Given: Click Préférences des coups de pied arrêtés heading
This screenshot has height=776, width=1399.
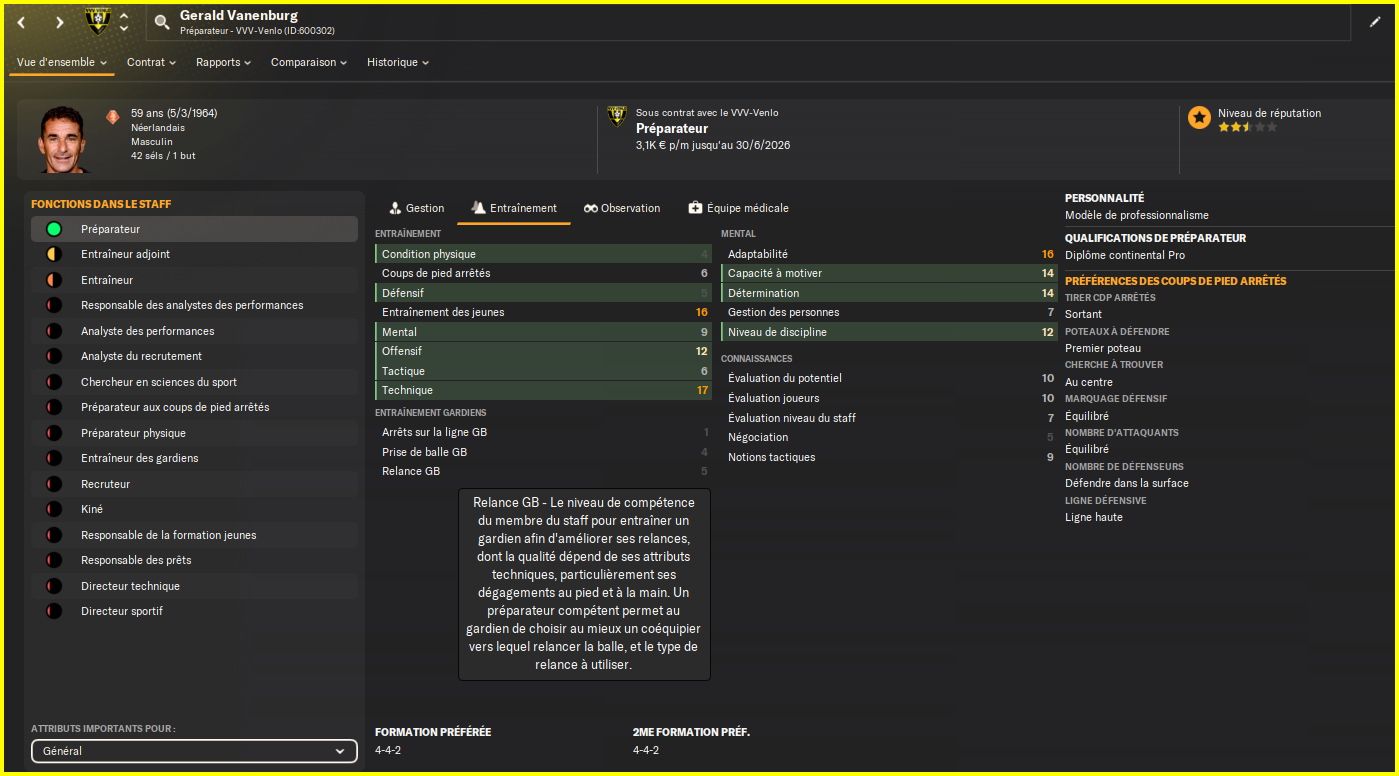Looking at the screenshot, I should (1175, 281).
